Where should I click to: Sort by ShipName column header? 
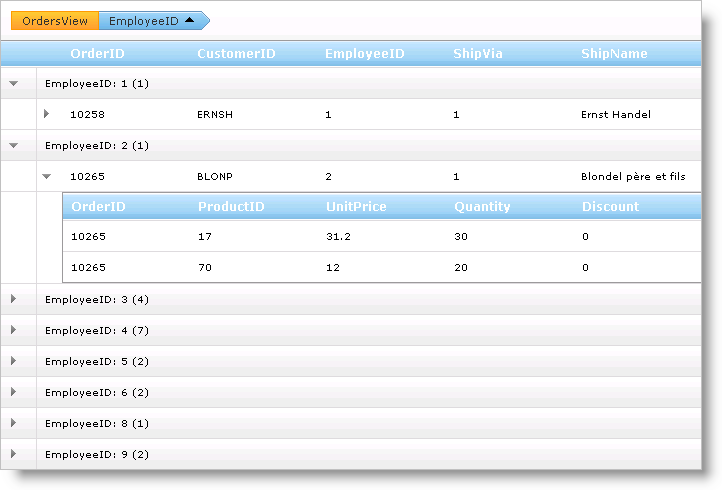click(614, 54)
